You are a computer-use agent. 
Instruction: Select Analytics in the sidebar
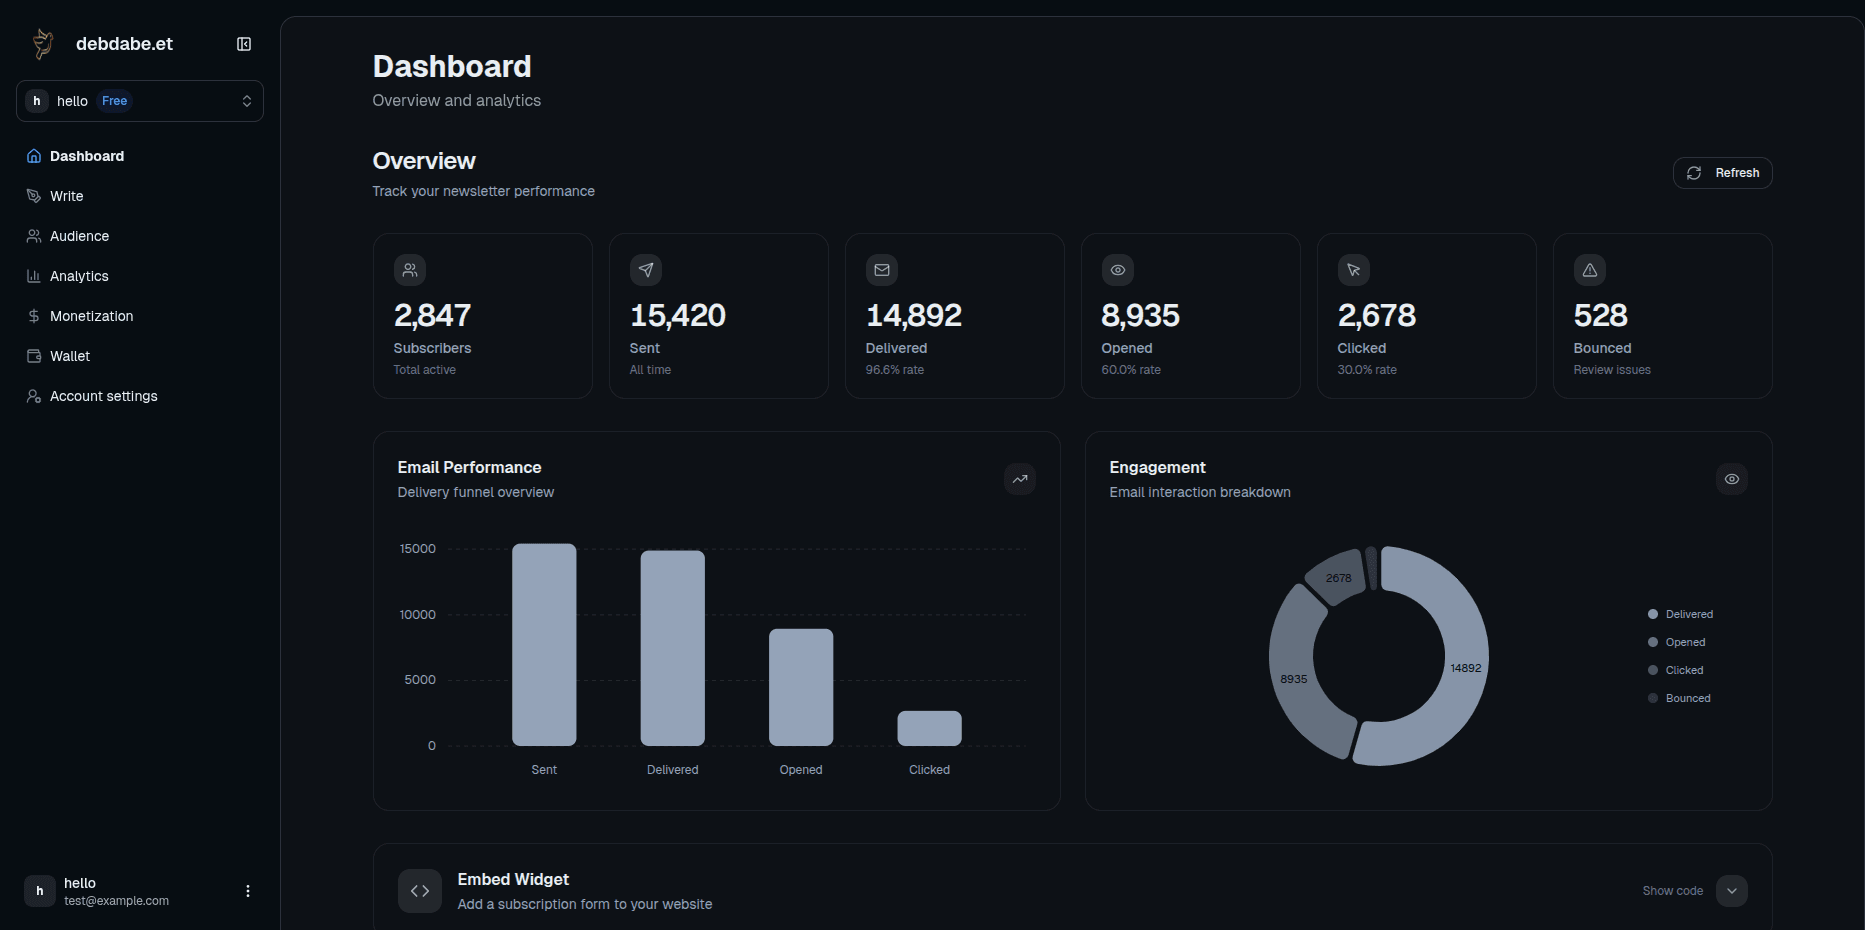[79, 276]
